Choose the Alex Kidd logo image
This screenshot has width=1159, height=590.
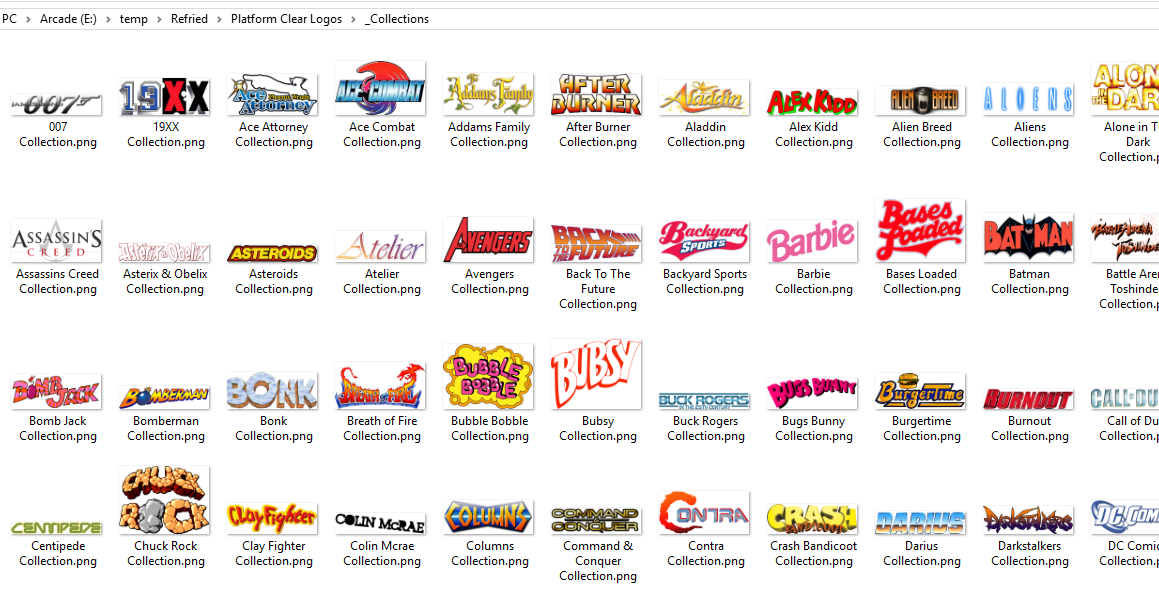coord(812,102)
